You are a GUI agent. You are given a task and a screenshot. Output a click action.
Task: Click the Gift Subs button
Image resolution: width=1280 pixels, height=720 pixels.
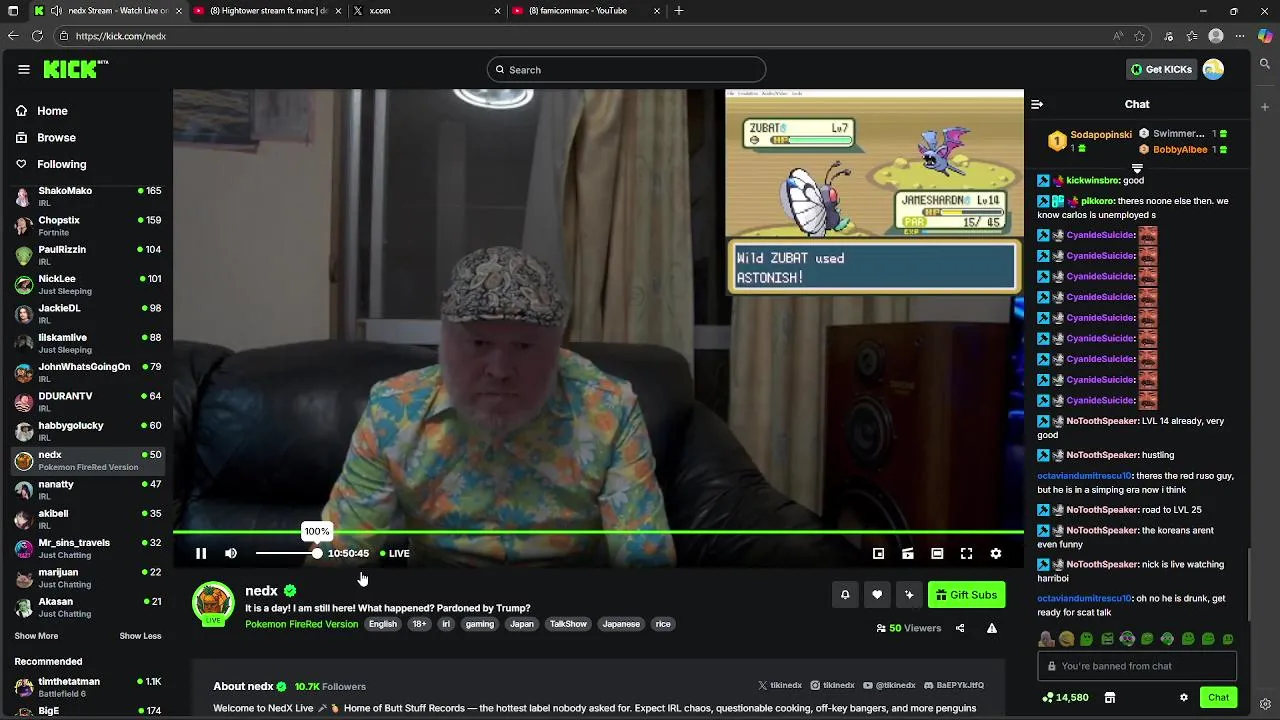[966, 595]
